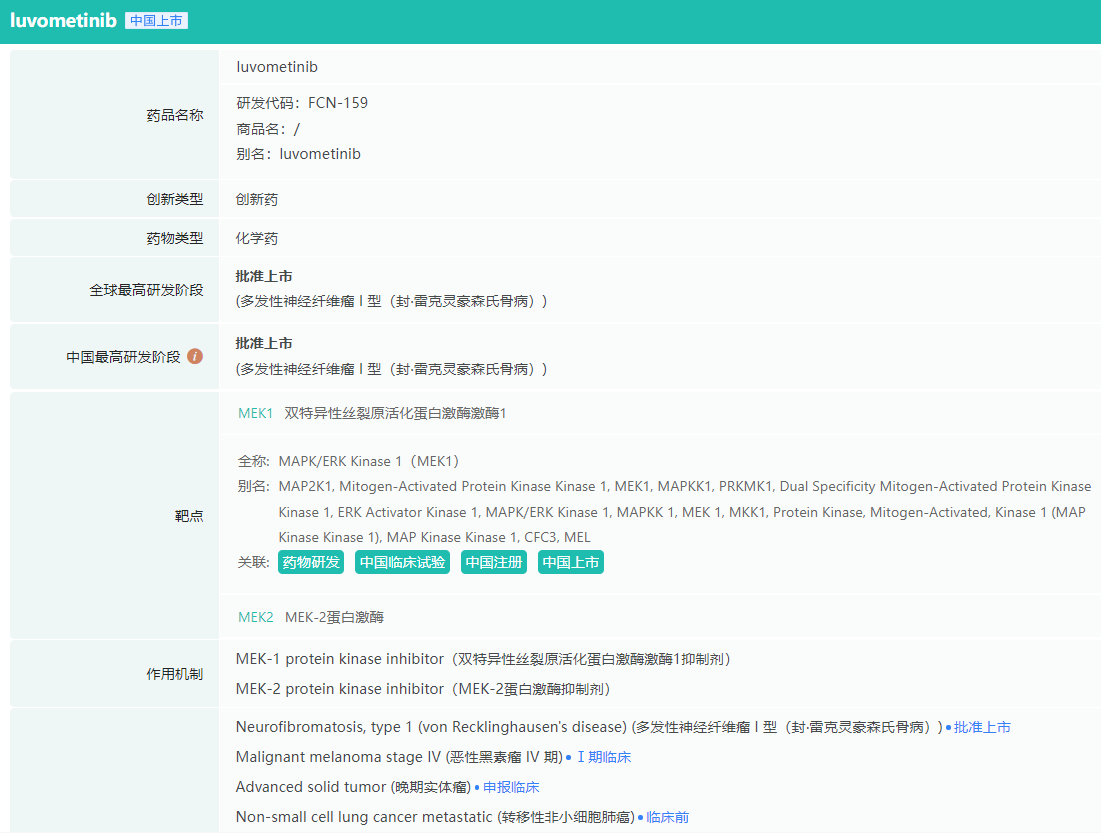The height and width of the screenshot is (833, 1101).
Task: Open the MEK2 target link
Action: pyautogui.click(x=255, y=617)
